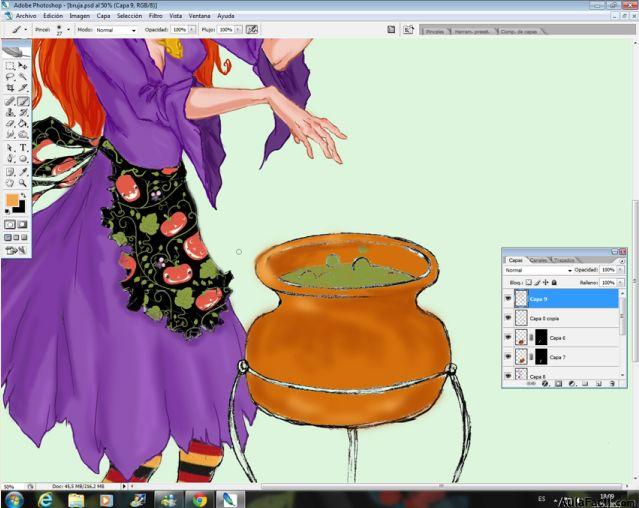Toggle the airbrush option
Viewport: 639px width, 508px height.
pyautogui.click(x=252, y=29)
